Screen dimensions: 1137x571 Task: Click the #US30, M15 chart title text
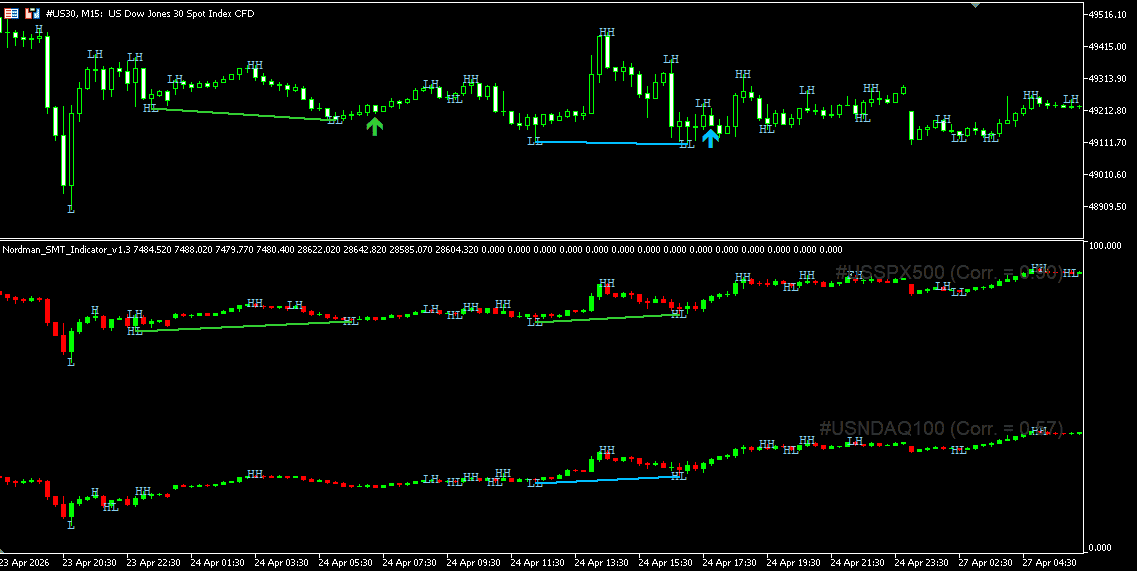pos(150,14)
